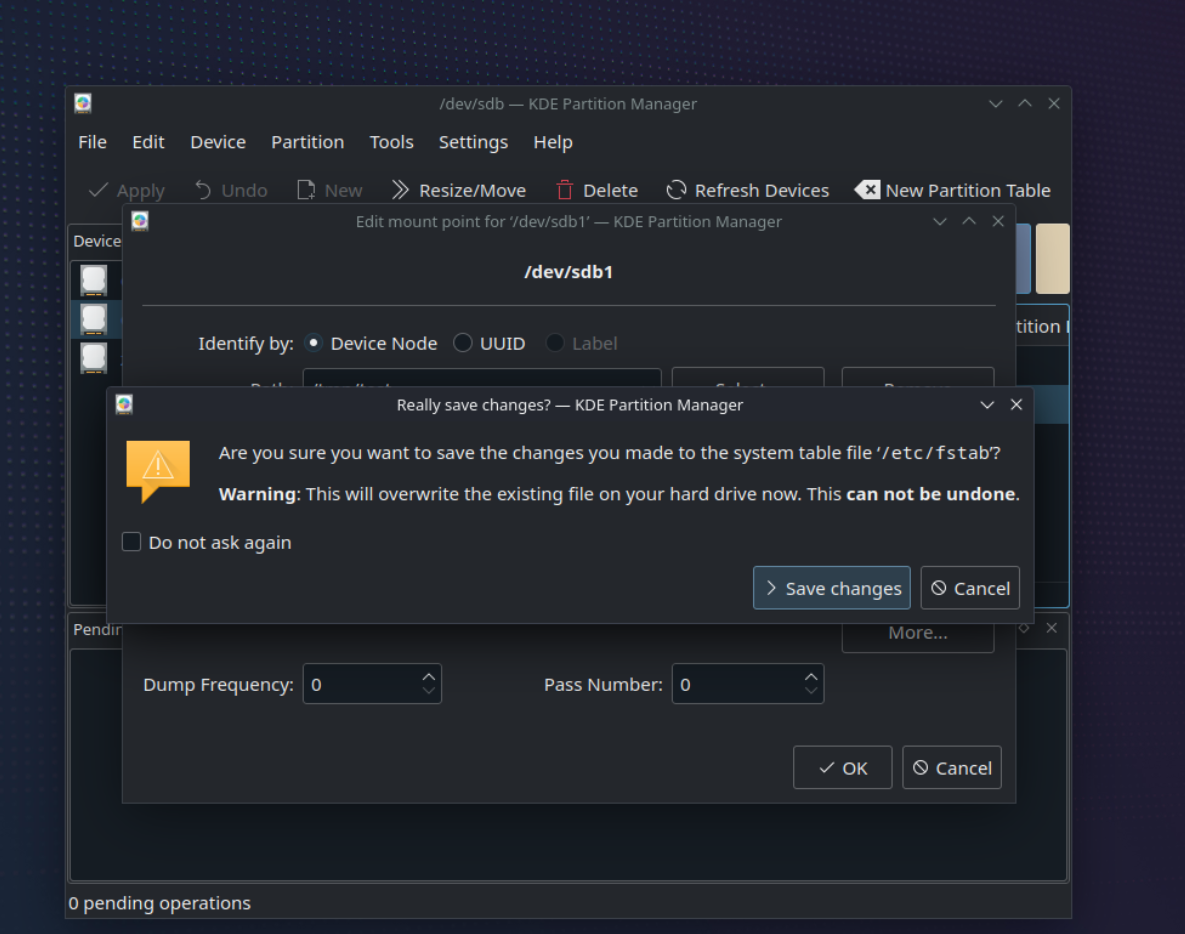The image size is (1185, 934).
Task: Decrease the Dump Frequency value
Action: tap(429, 691)
